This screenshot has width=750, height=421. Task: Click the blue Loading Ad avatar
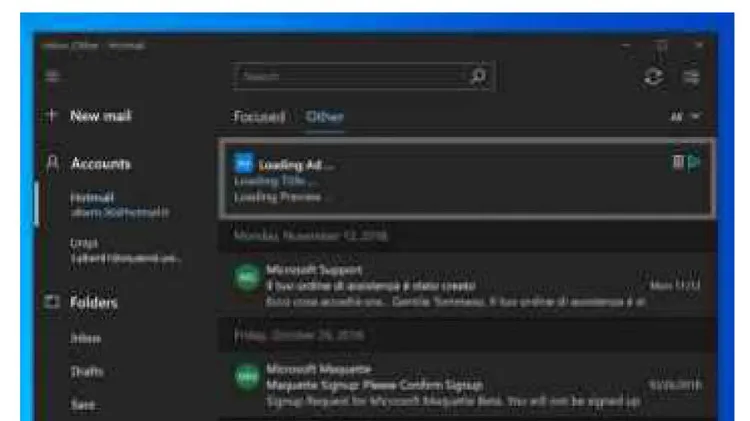click(243, 164)
